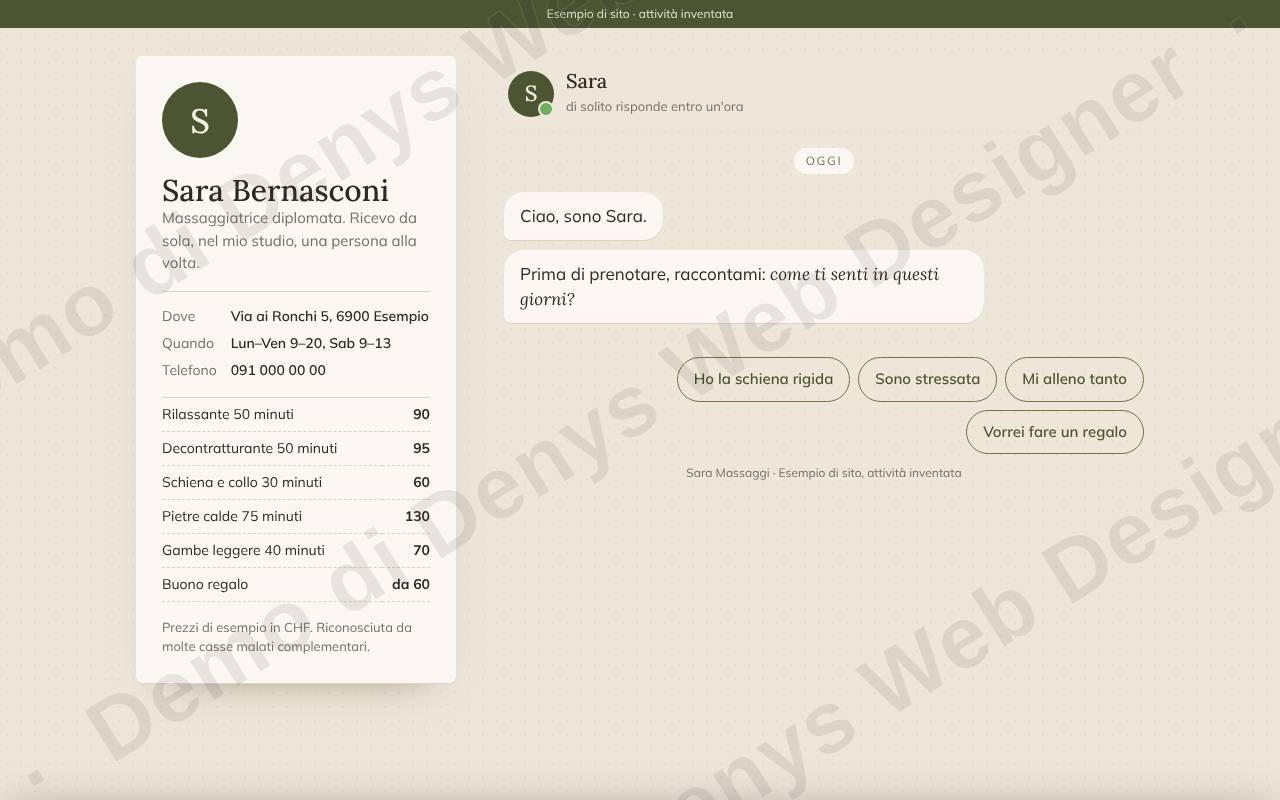Choose the 'Sono stressata' reply
This screenshot has height=800, width=1280.
pos(927,379)
